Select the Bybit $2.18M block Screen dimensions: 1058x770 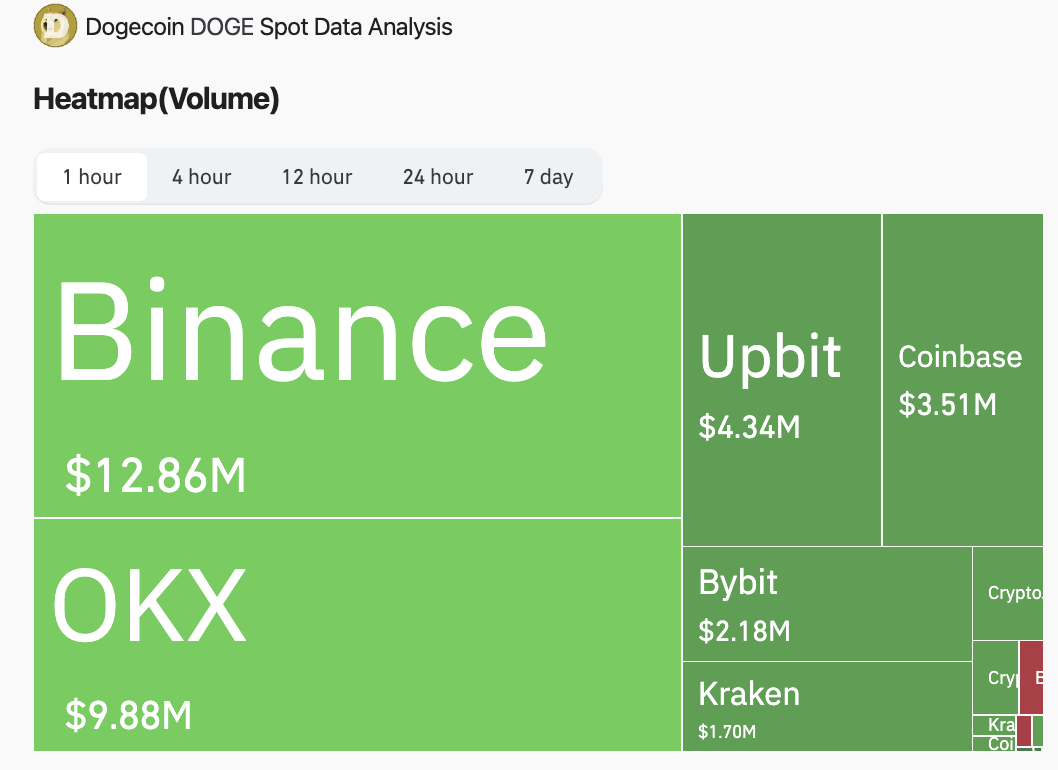click(x=826, y=604)
